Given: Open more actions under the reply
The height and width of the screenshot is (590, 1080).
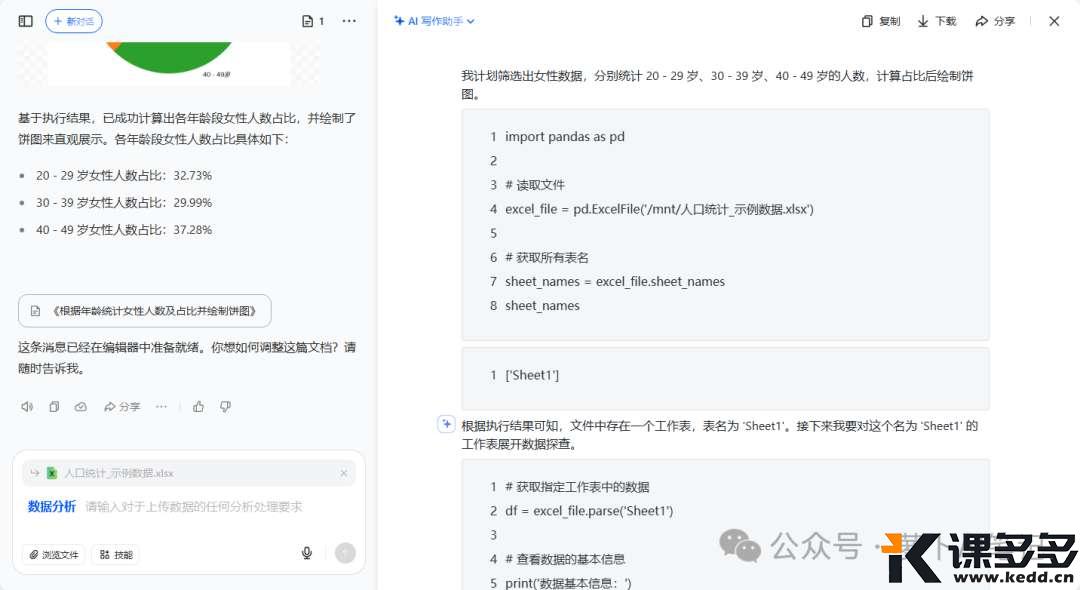Looking at the screenshot, I should pyautogui.click(x=161, y=407).
